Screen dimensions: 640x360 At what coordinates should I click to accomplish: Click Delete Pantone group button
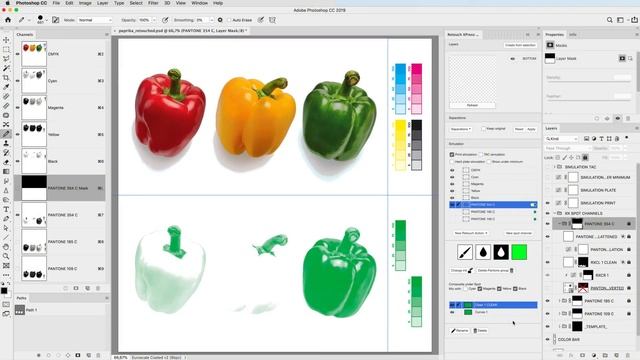495,270
